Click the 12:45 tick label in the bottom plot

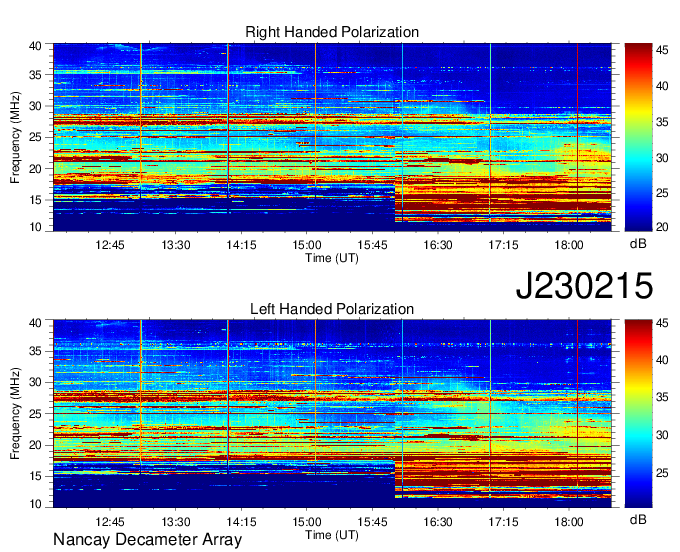click(x=110, y=522)
